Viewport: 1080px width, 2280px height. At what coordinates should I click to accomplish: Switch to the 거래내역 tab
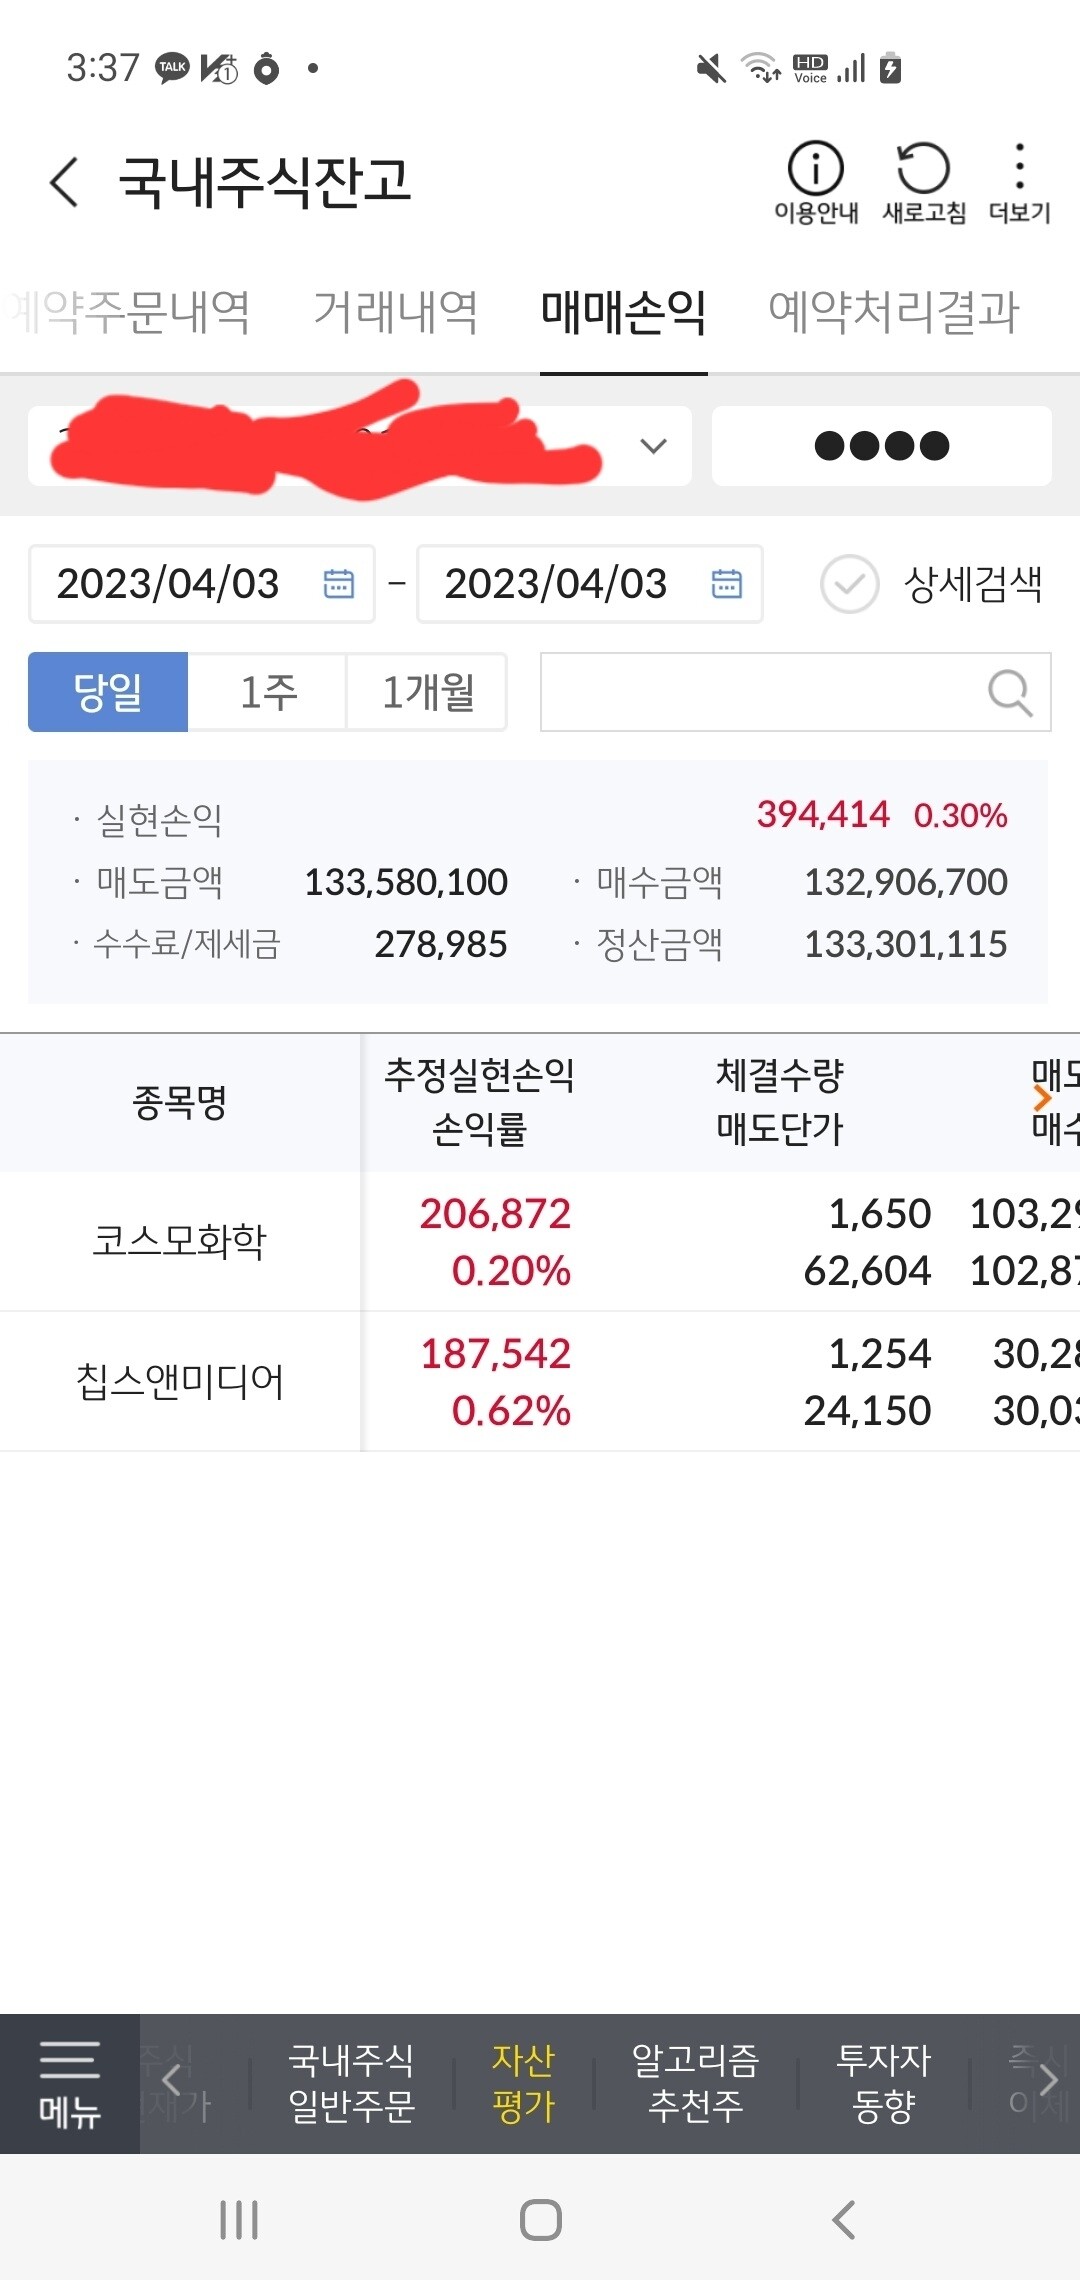[x=398, y=311]
